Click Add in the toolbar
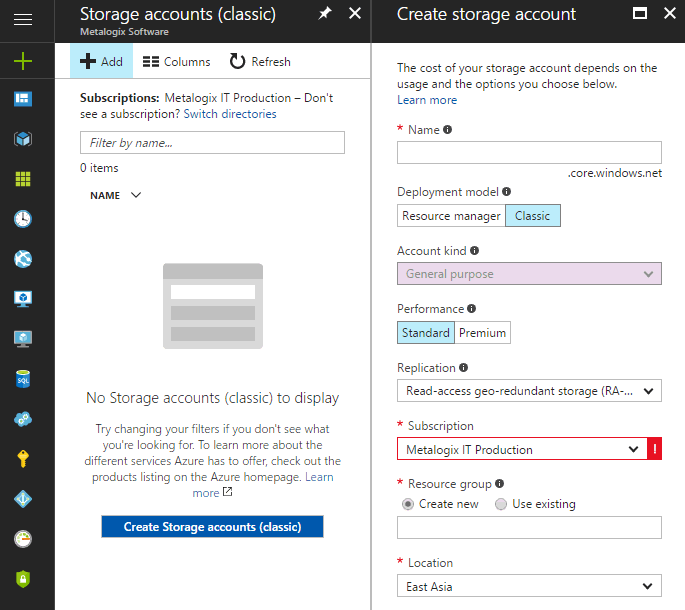This screenshot has width=685, height=610. (101, 61)
